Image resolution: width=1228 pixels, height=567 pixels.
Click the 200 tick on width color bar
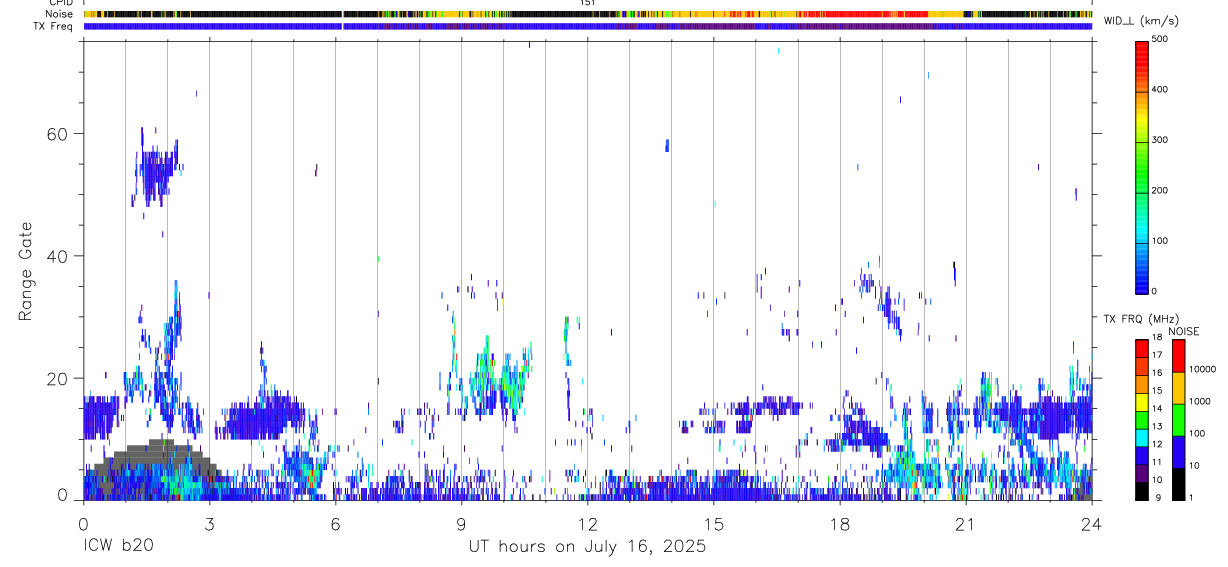point(1161,190)
